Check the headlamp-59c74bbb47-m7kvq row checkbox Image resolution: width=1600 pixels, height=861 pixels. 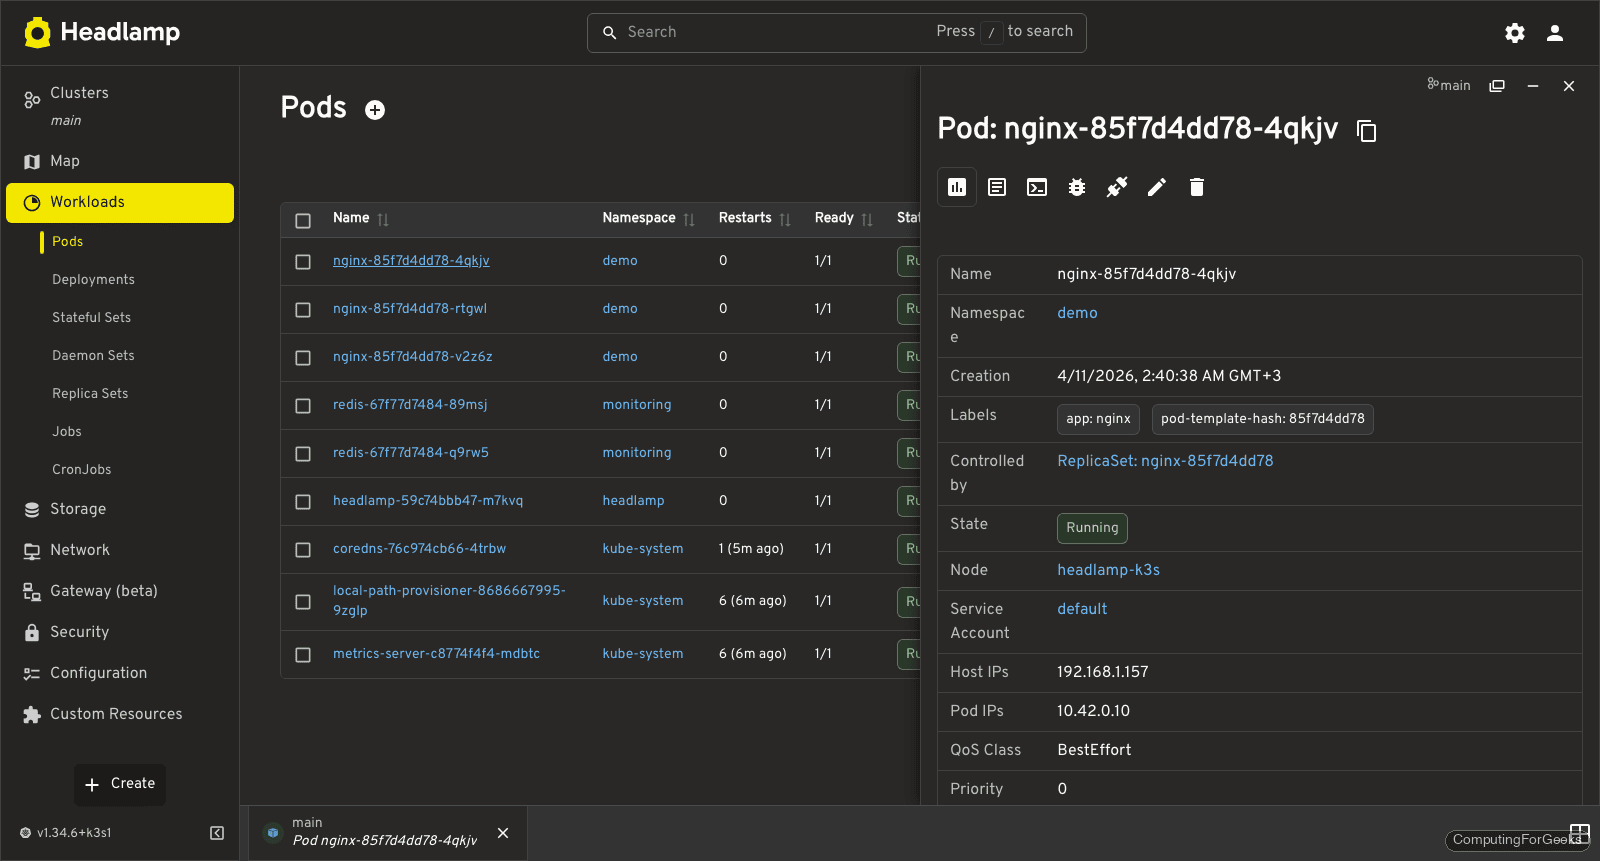303,502
